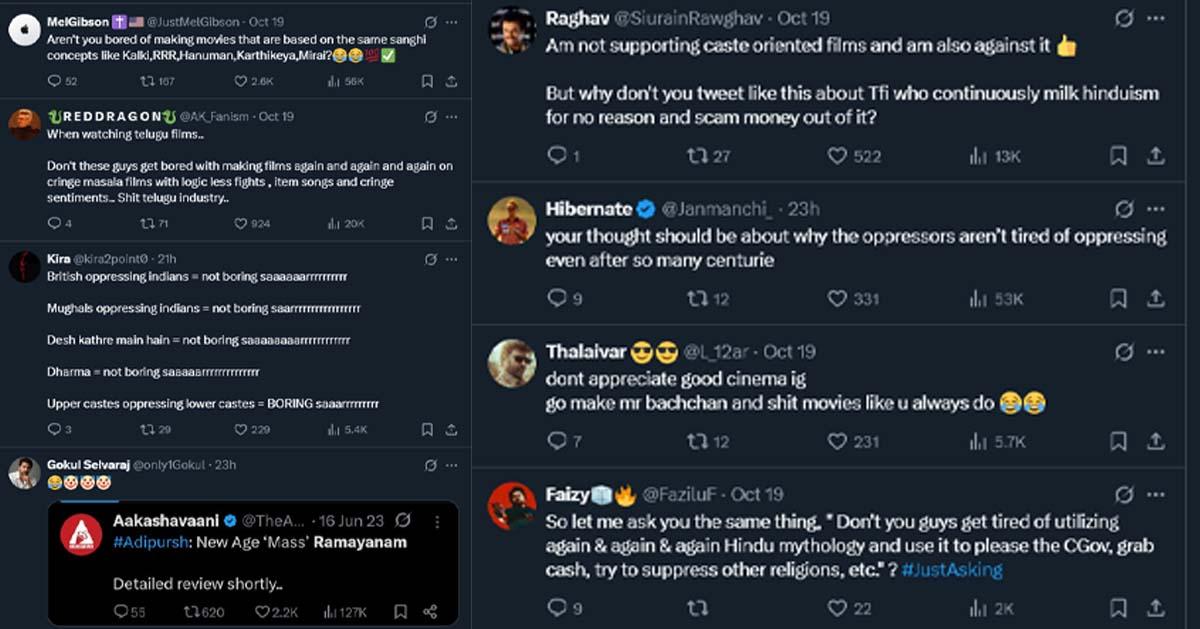Open Raghav's profile picture

(513, 32)
